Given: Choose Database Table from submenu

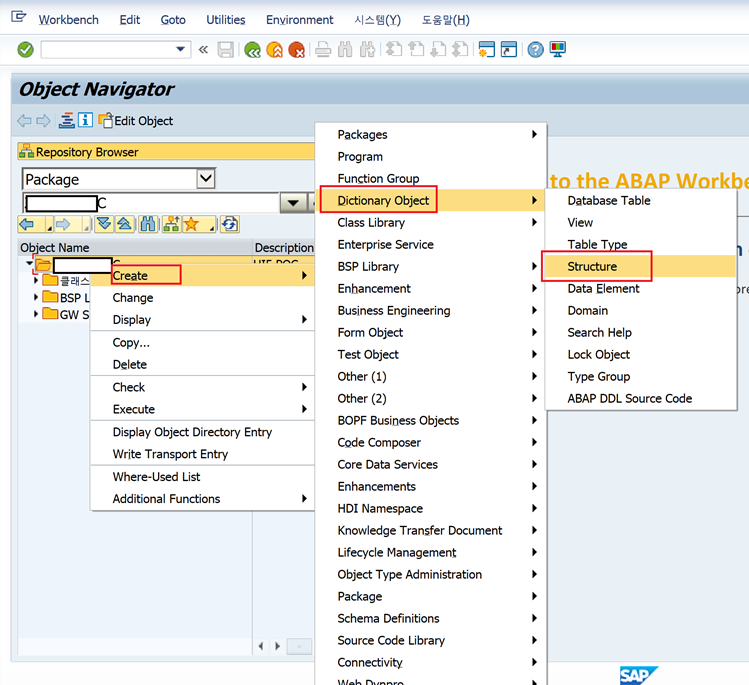Looking at the screenshot, I should (640, 200).
